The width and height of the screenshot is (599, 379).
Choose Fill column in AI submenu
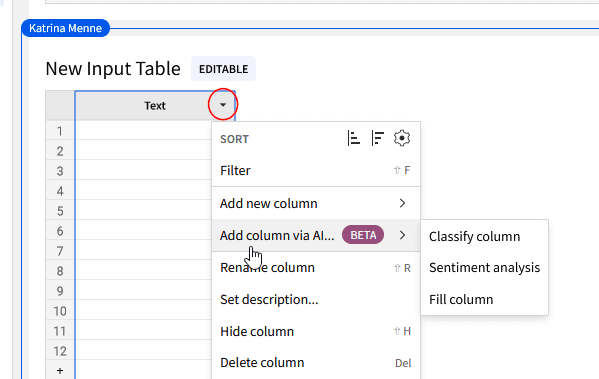coord(484,300)
